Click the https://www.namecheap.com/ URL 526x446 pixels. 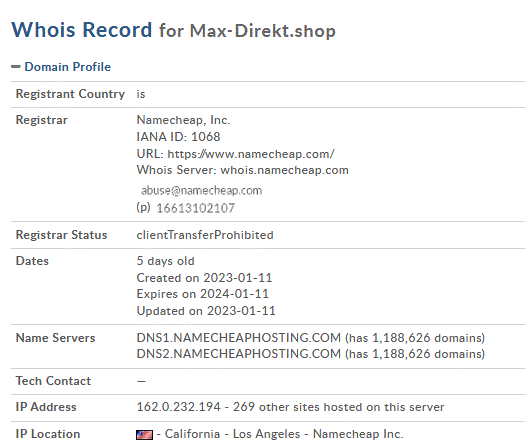(251, 154)
